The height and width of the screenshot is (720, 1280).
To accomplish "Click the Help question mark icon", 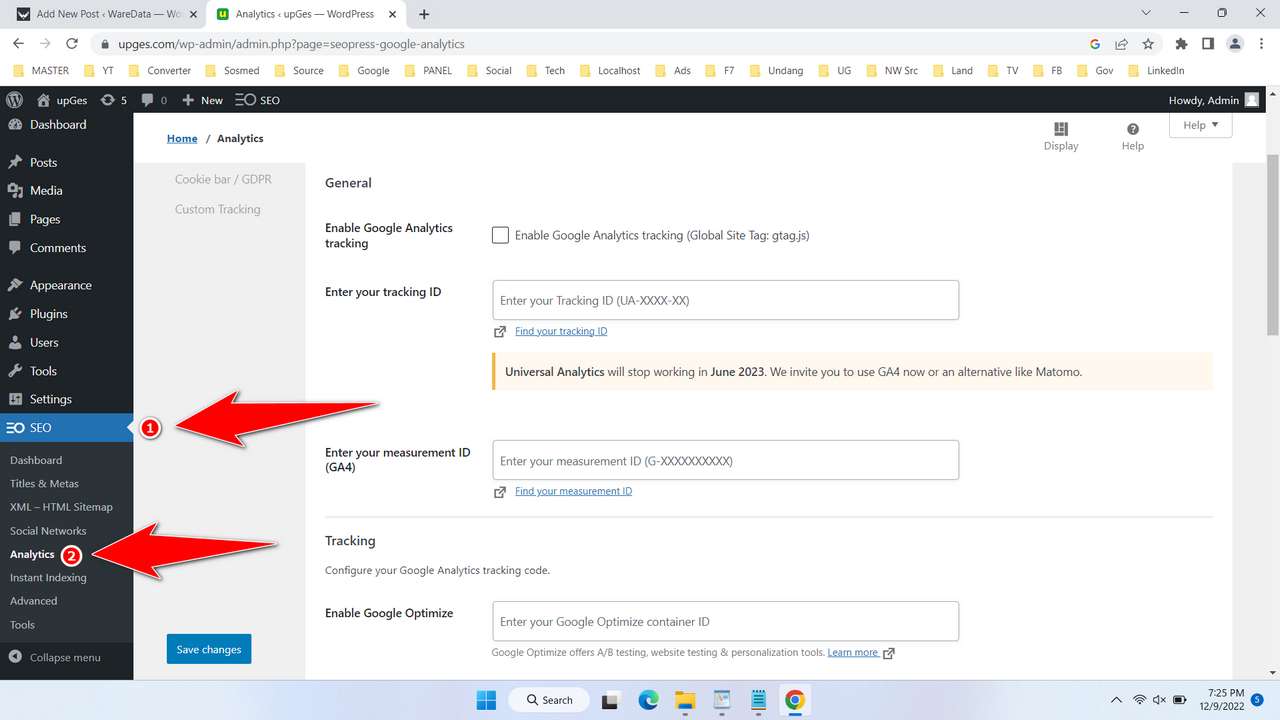I will (1132, 130).
